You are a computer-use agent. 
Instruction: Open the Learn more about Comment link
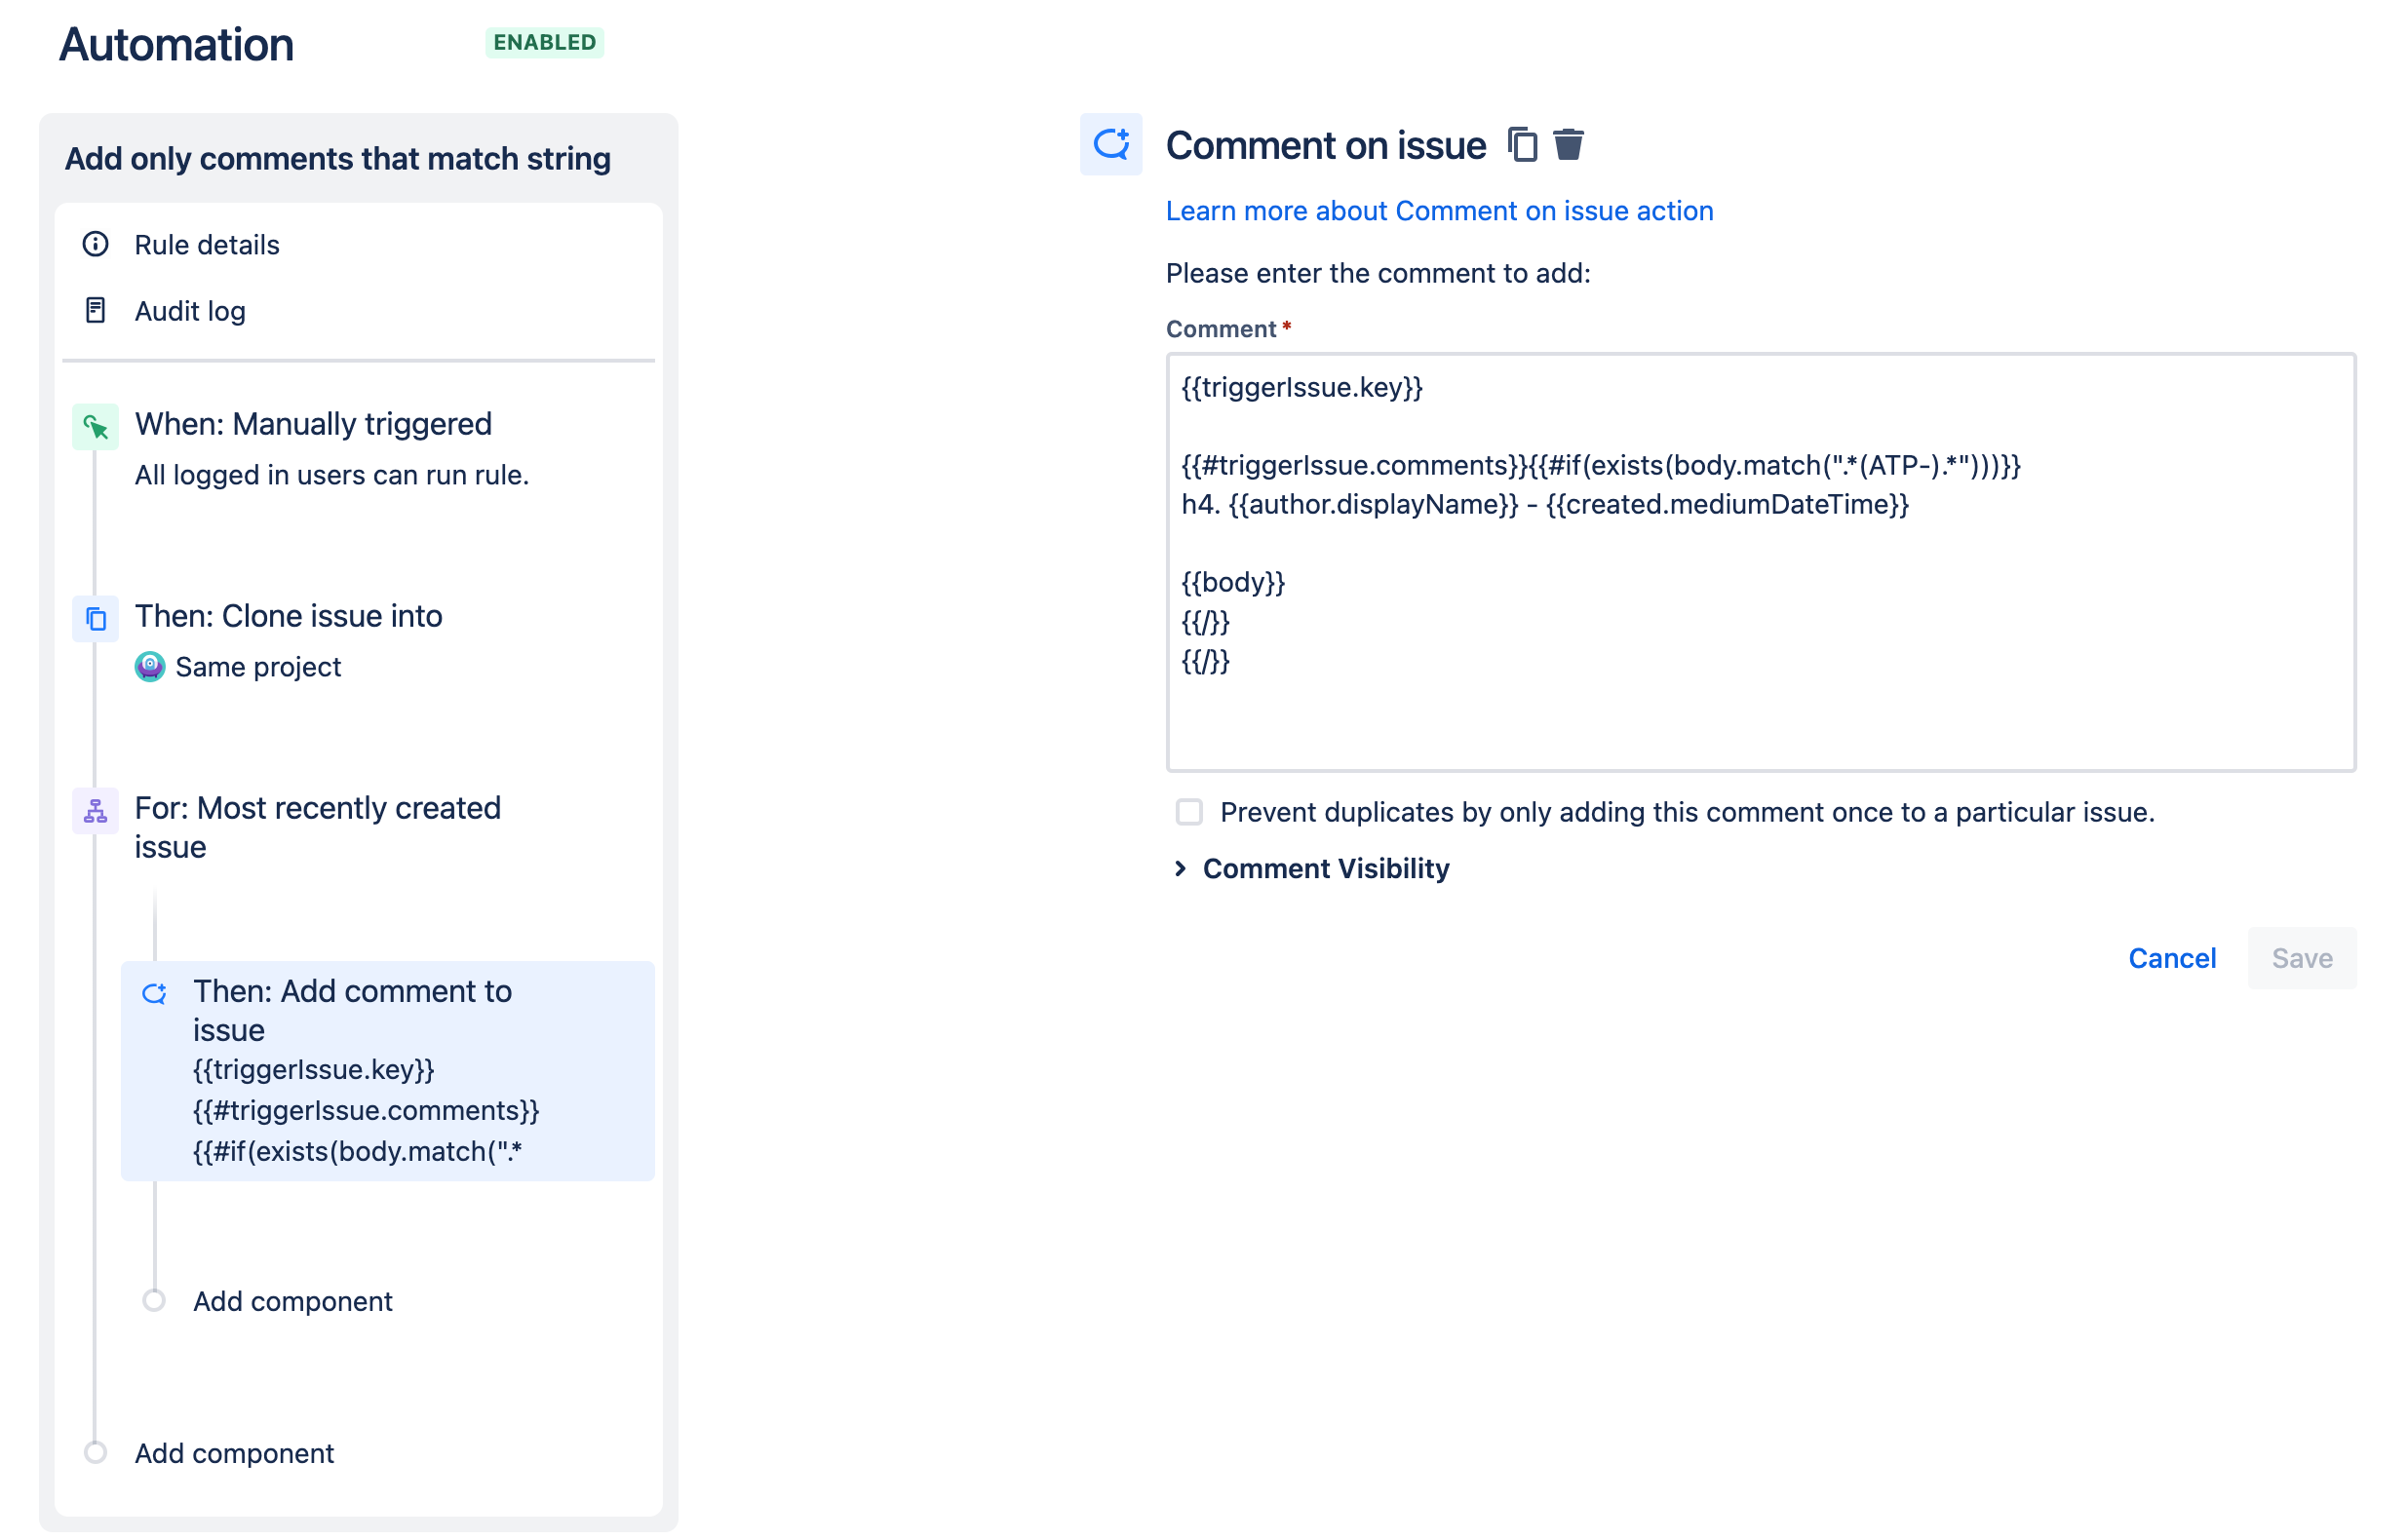click(x=1439, y=211)
